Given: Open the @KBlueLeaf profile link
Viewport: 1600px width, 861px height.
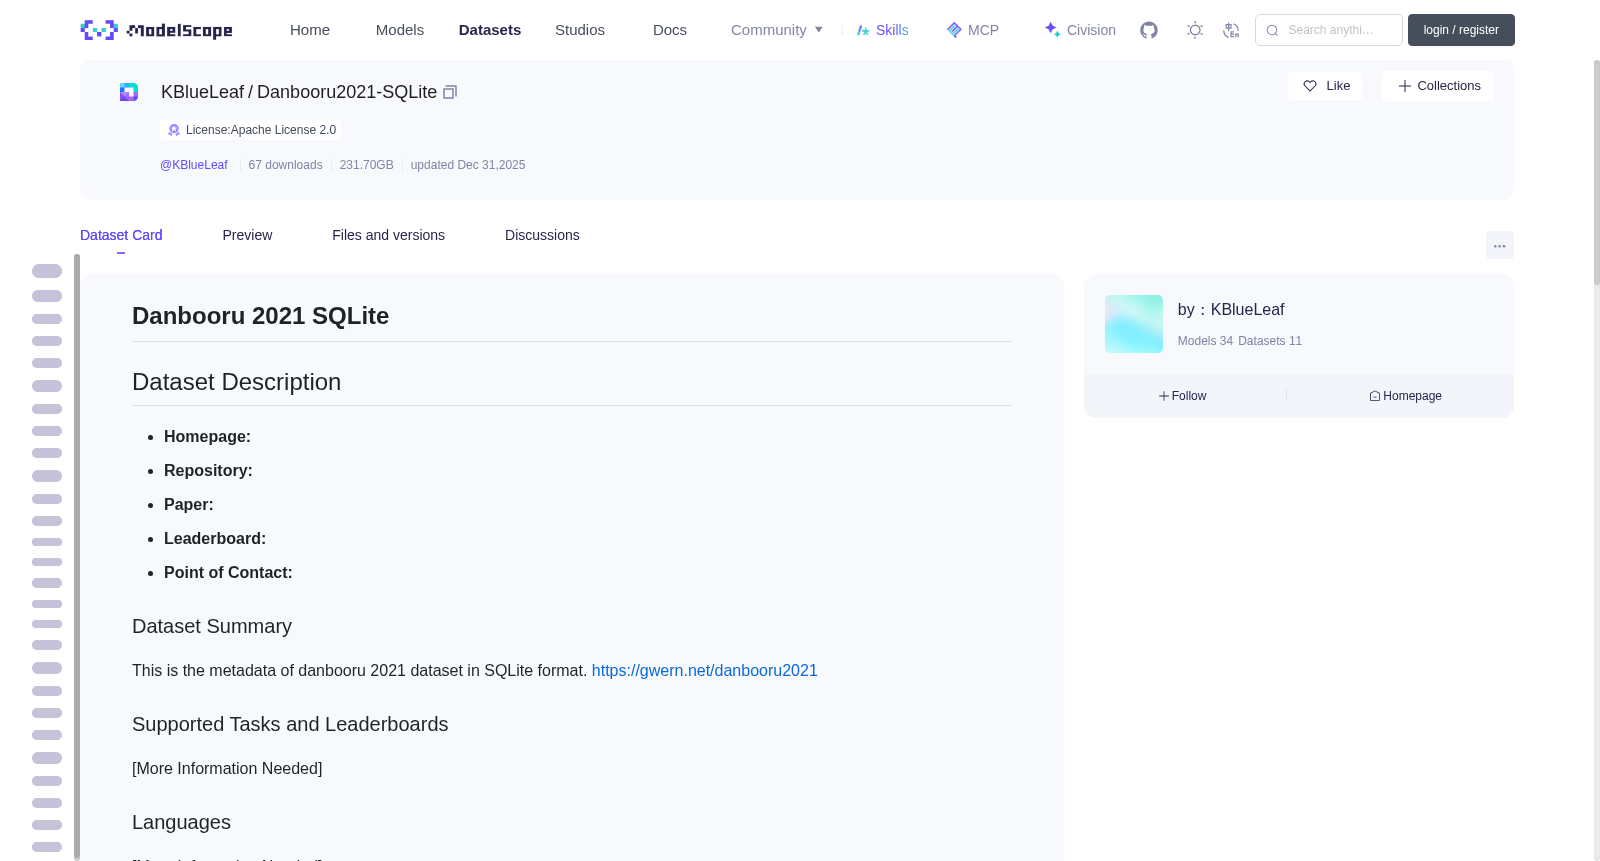Looking at the screenshot, I should (194, 165).
